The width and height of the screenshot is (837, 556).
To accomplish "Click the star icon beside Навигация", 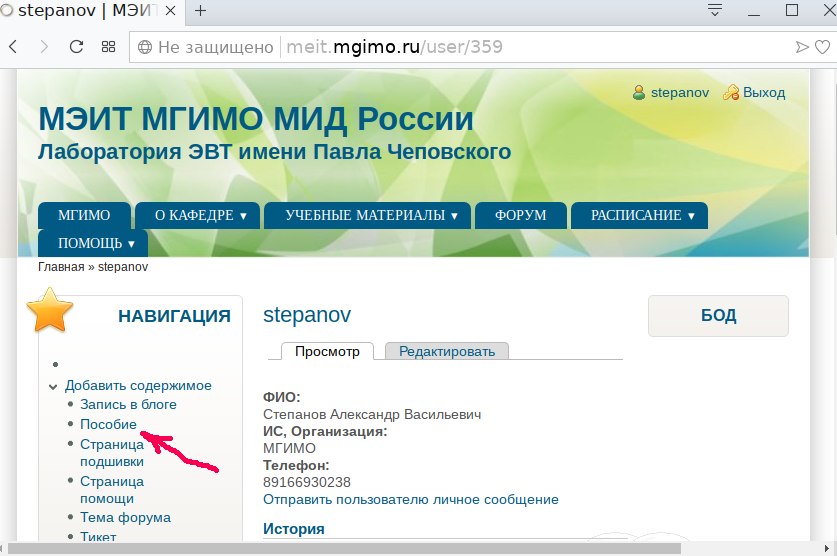I will [50, 310].
